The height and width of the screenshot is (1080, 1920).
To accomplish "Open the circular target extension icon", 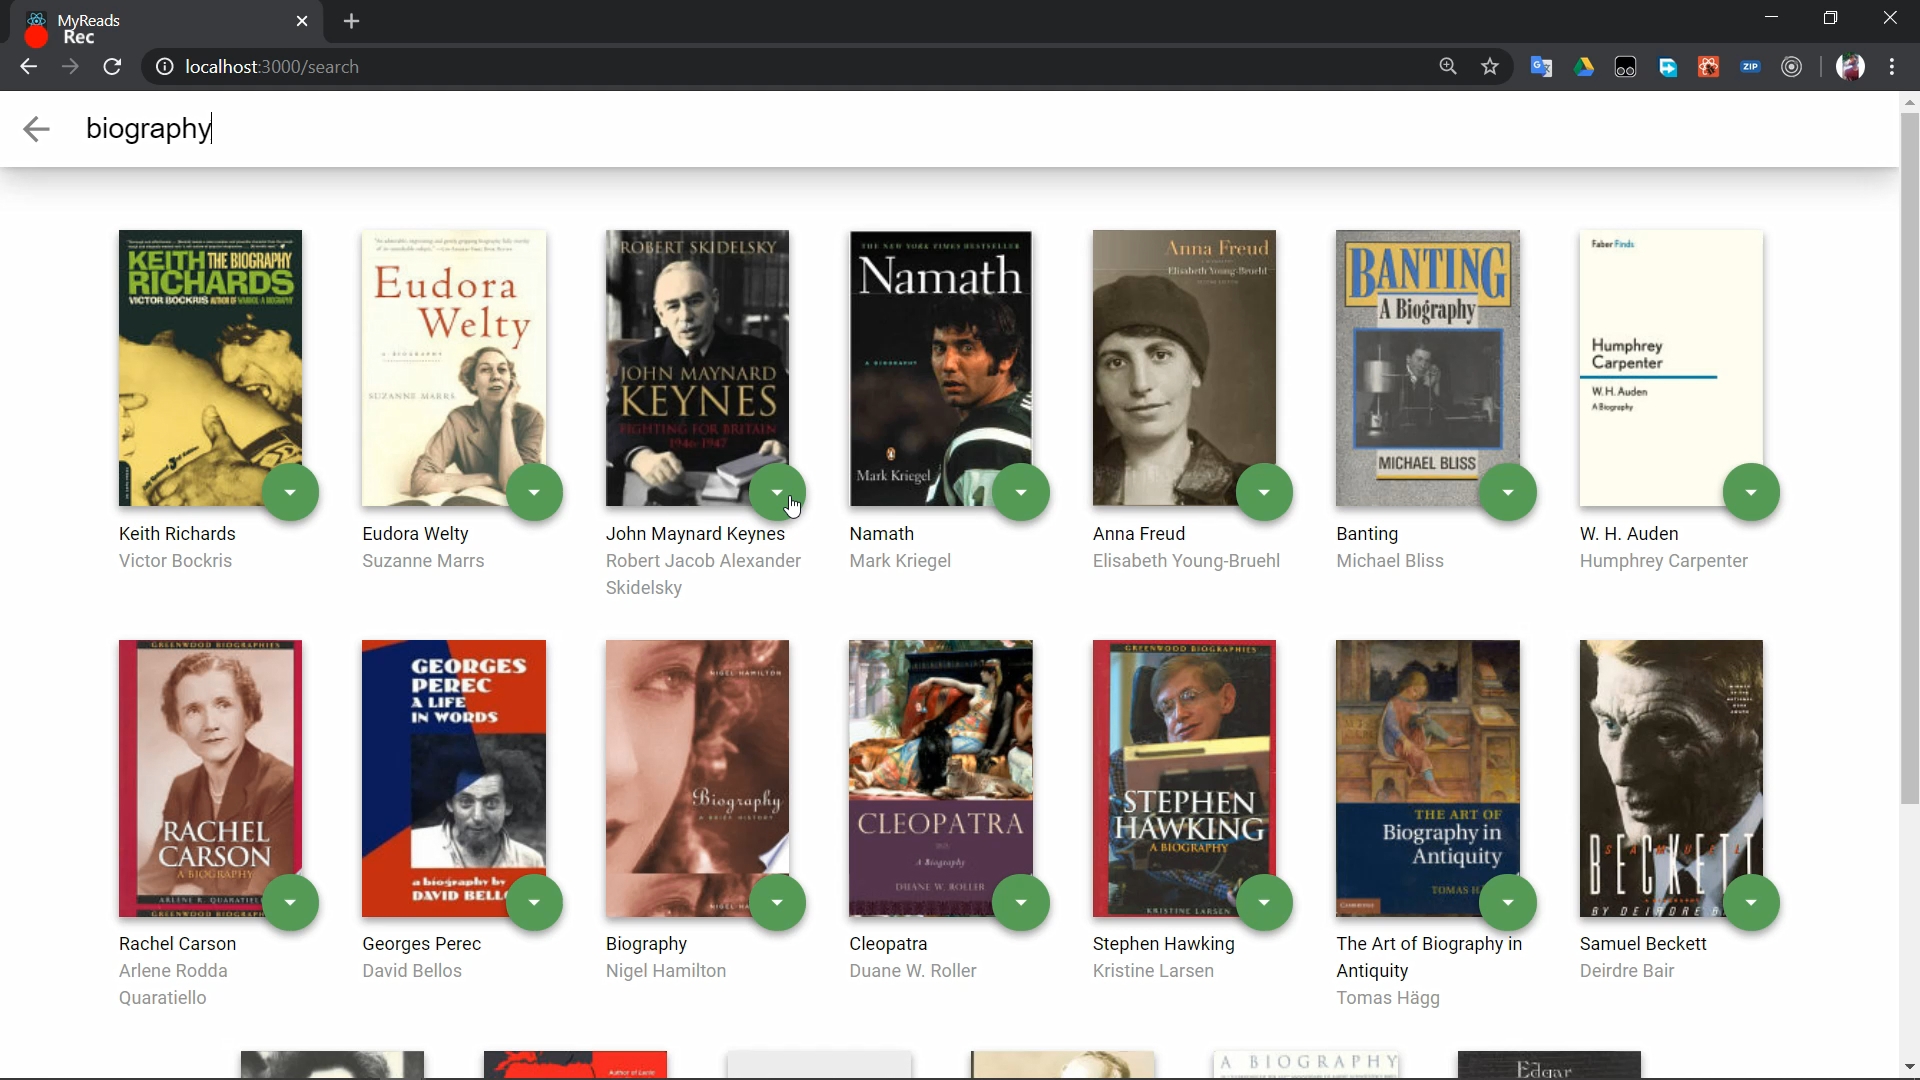I will pyautogui.click(x=1792, y=67).
